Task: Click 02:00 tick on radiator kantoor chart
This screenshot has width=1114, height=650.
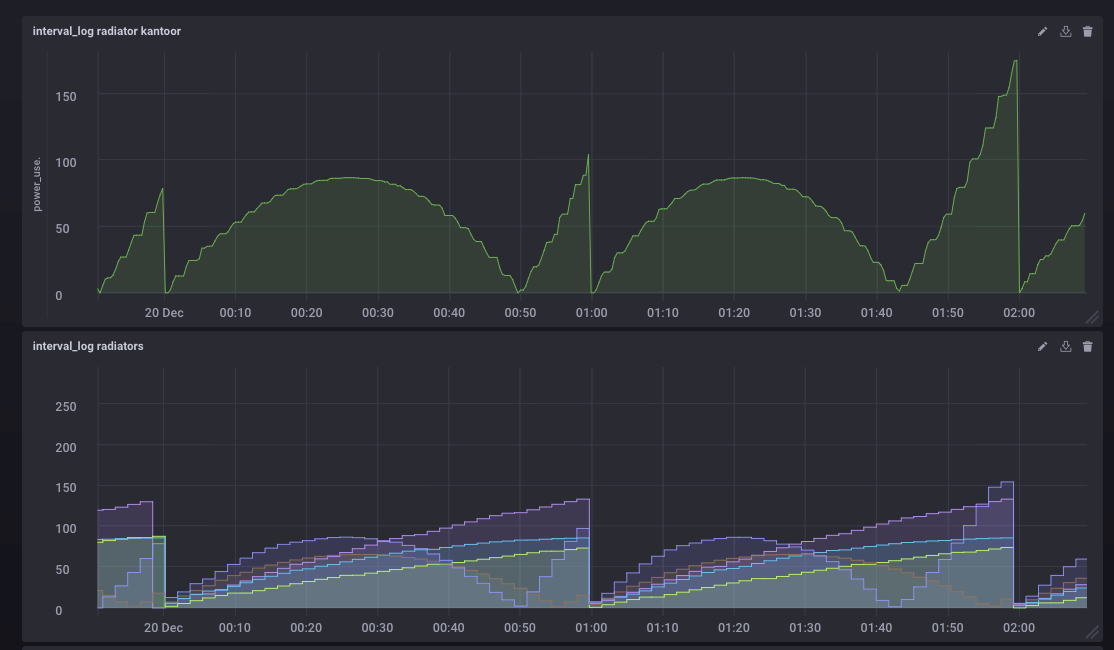Action: [x=1019, y=313]
